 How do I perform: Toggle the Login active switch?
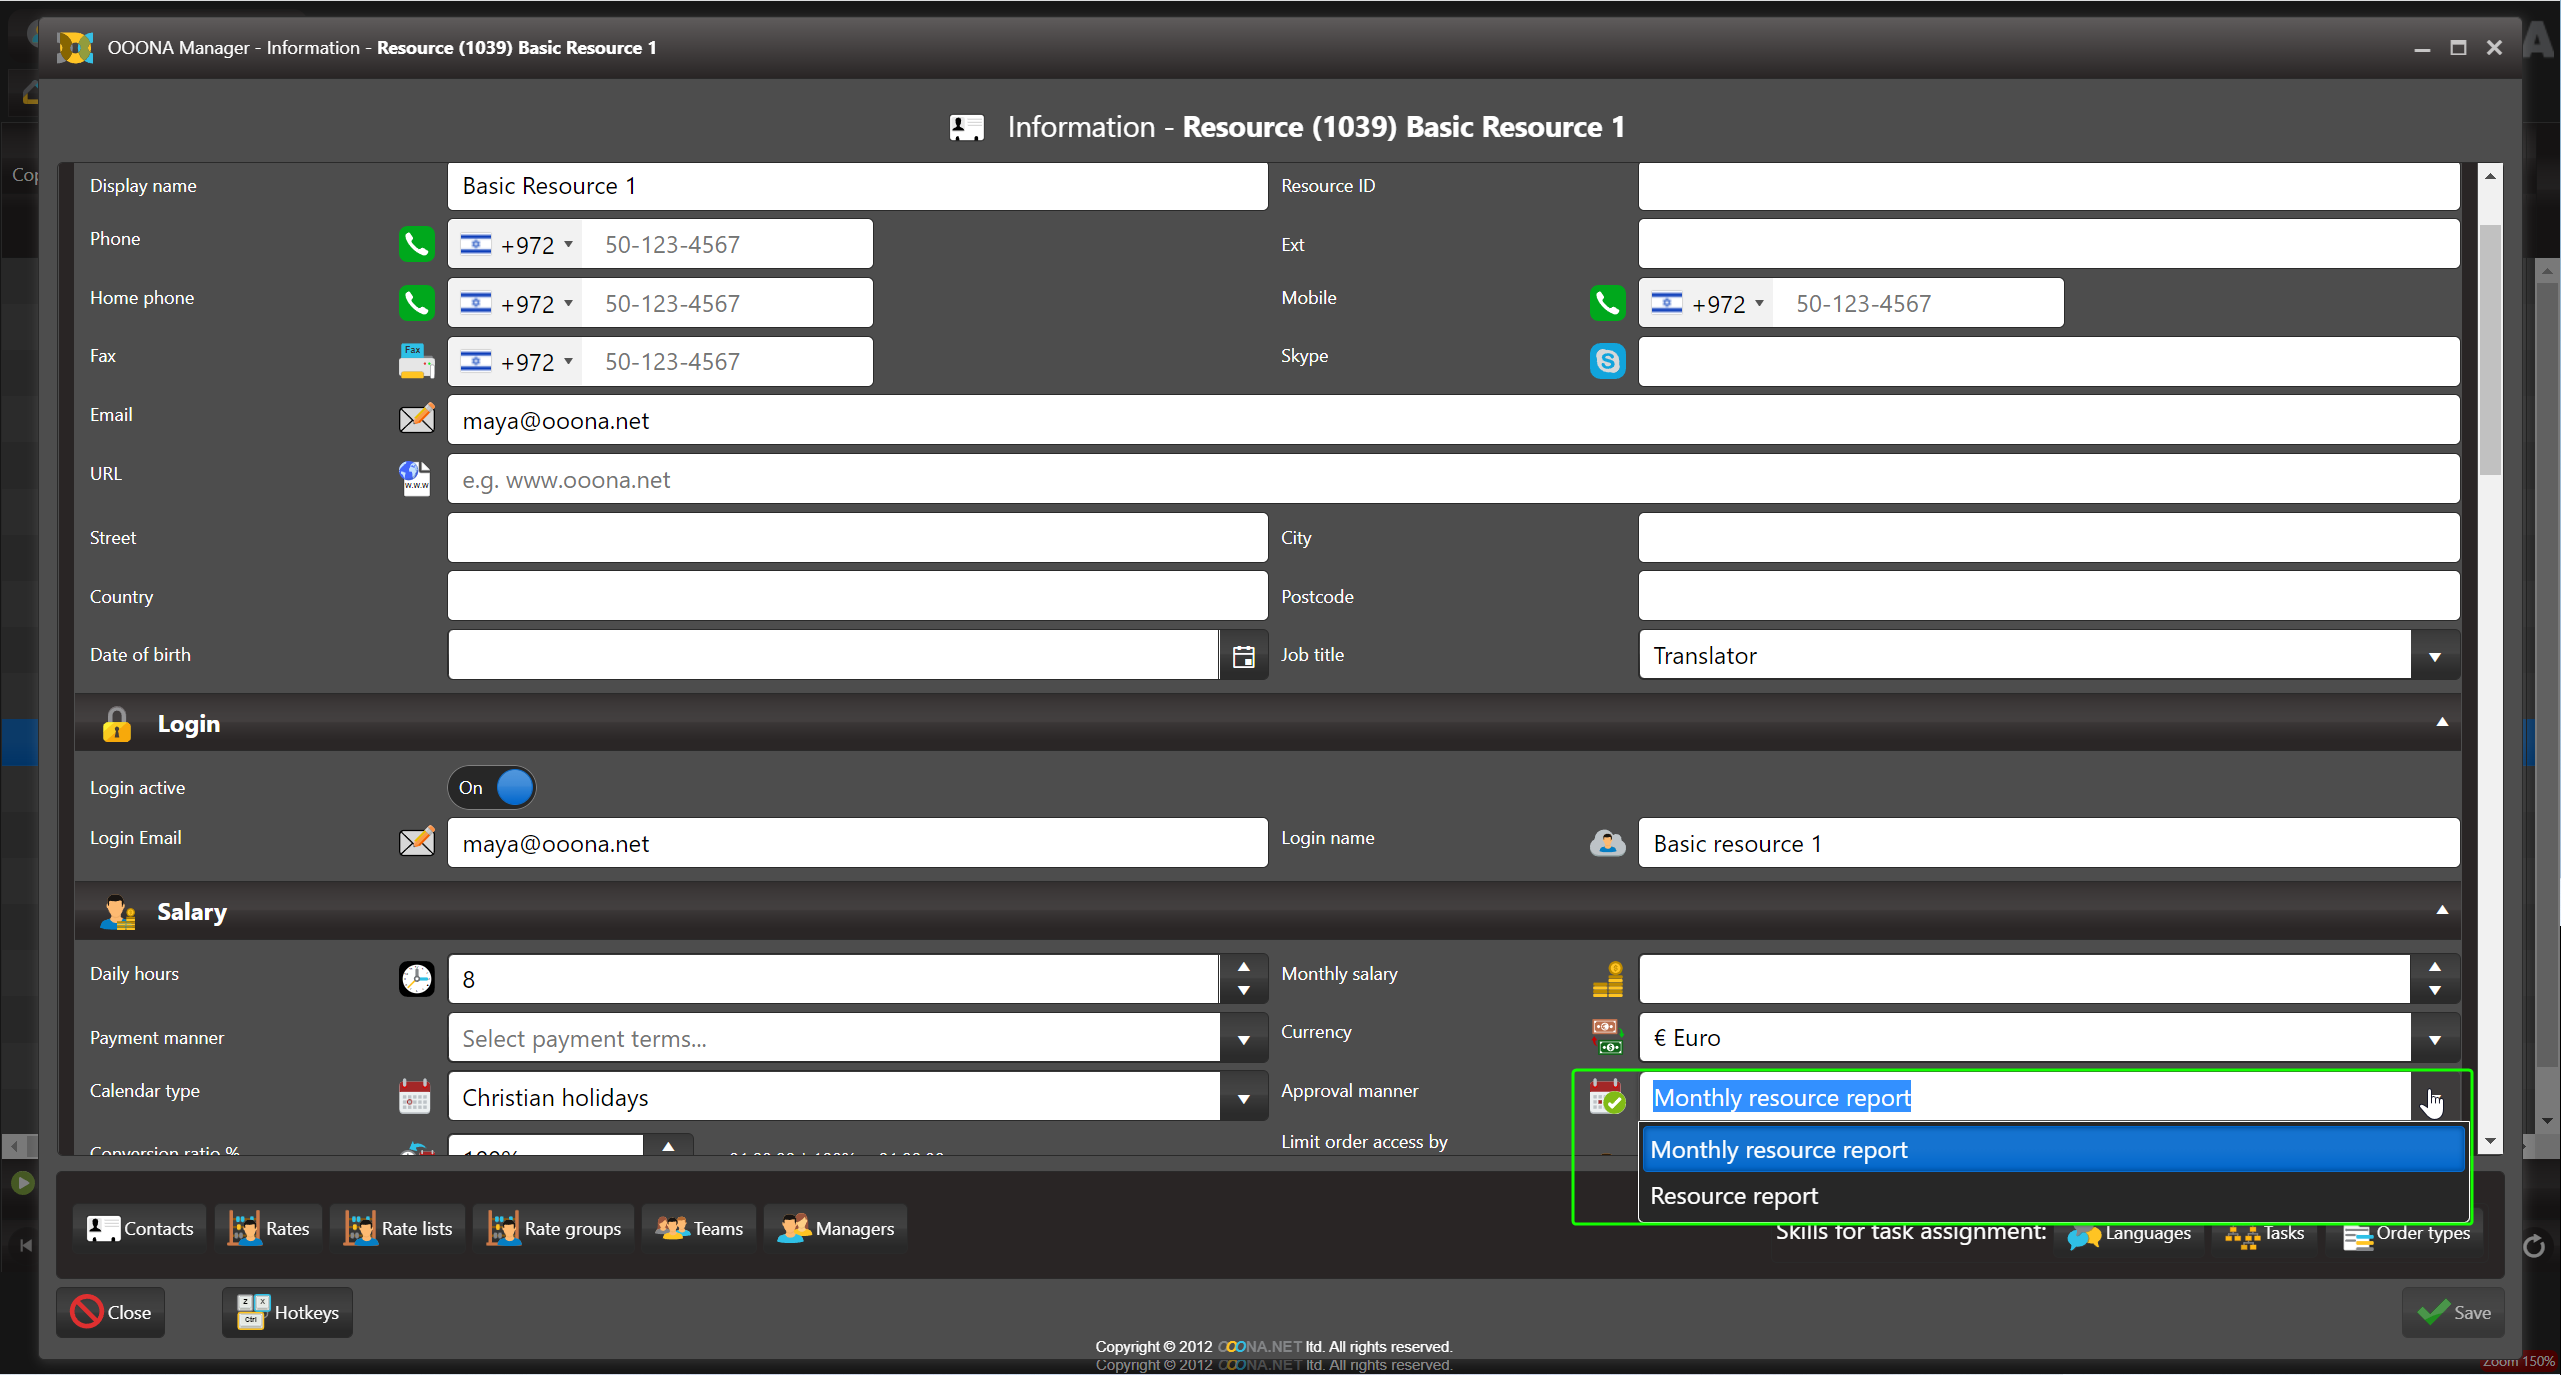click(x=491, y=788)
